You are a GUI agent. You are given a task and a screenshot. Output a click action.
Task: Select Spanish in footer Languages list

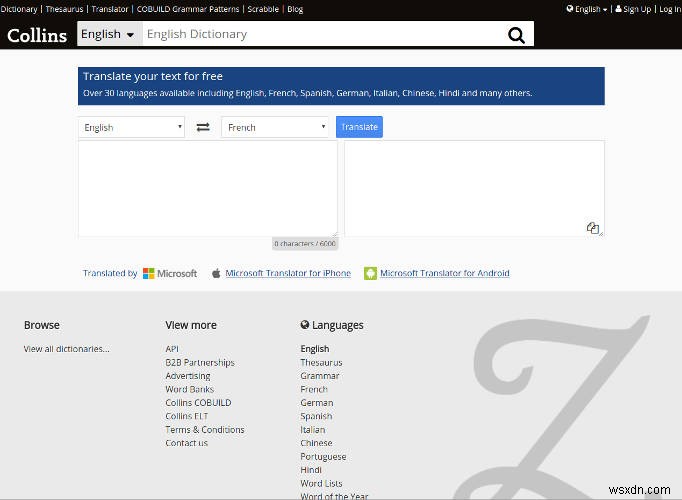point(316,416)
